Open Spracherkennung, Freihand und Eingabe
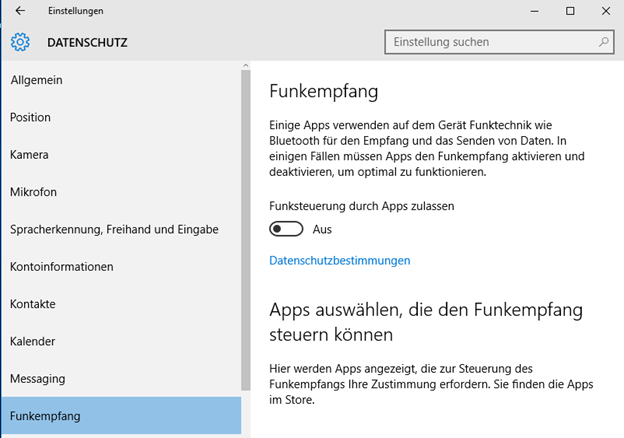 pos(121,230)
